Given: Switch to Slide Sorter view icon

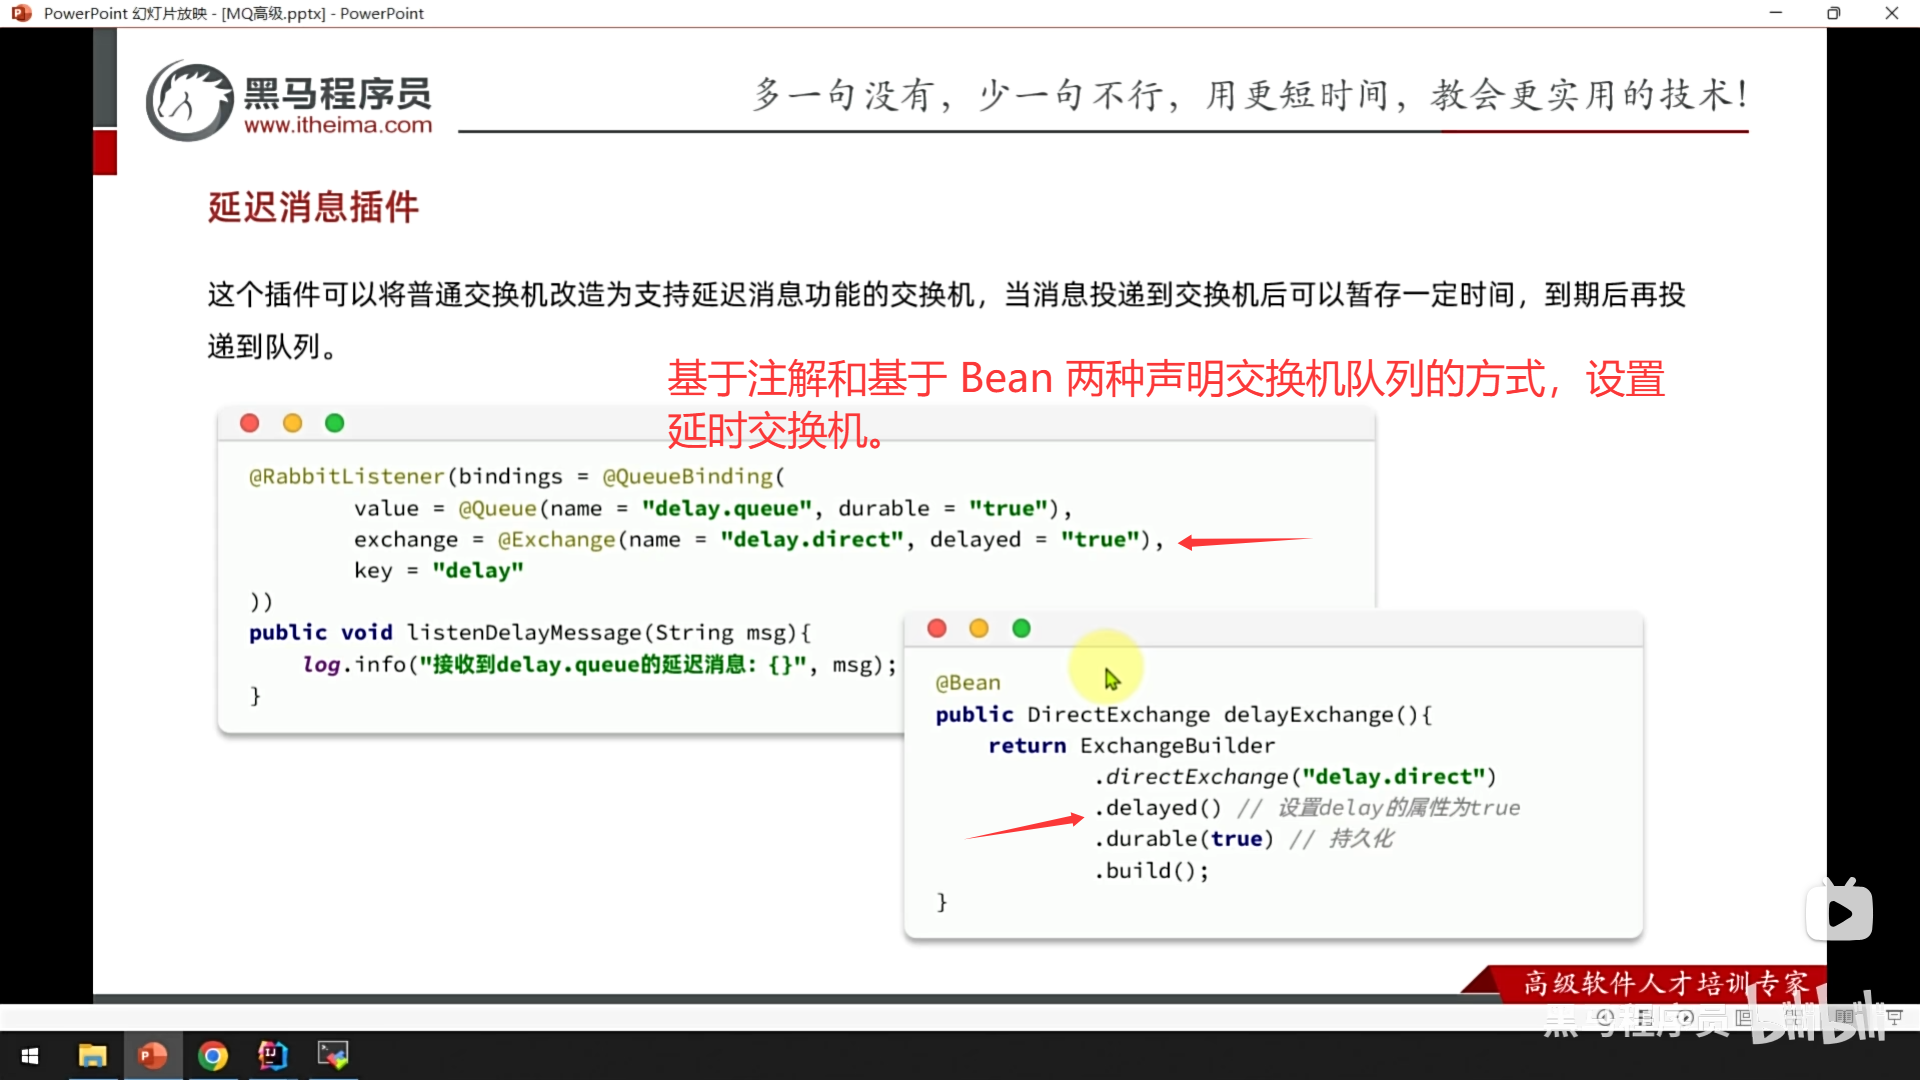Looking at the screenshot, I should tap(1794, 1017).
